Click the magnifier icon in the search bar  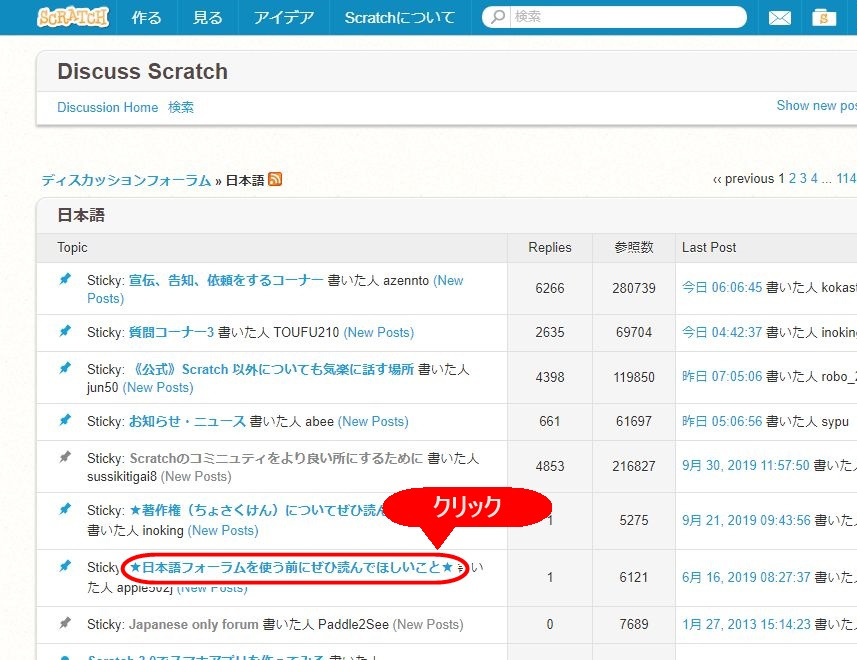click(497, 17)
